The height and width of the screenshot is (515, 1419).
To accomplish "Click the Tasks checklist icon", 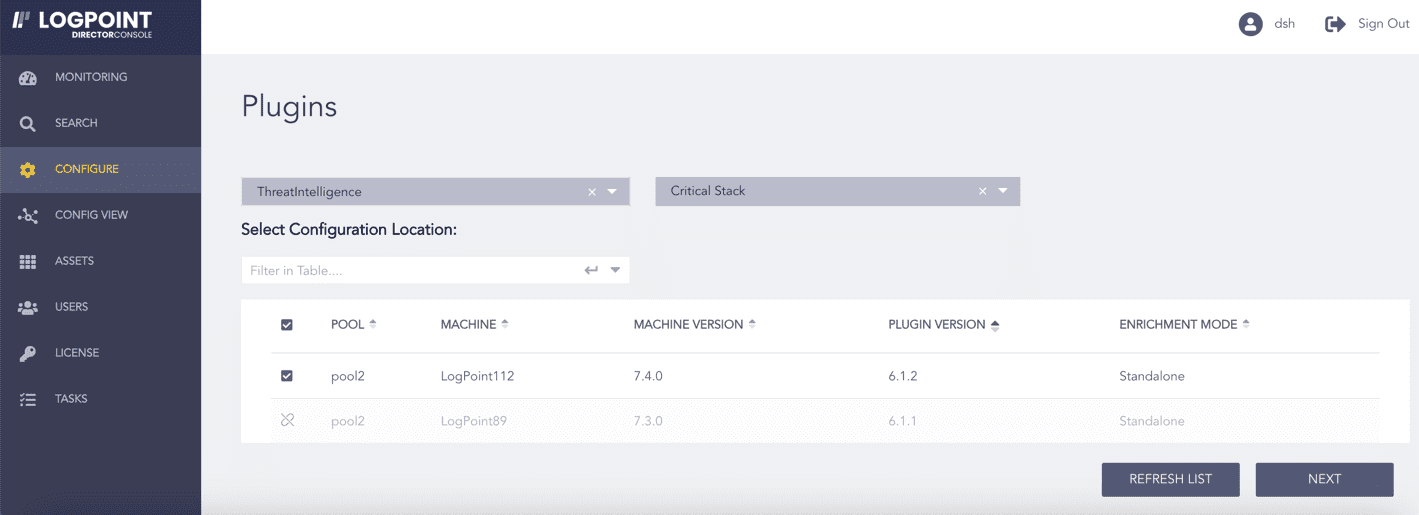I will tap(28, 400).
